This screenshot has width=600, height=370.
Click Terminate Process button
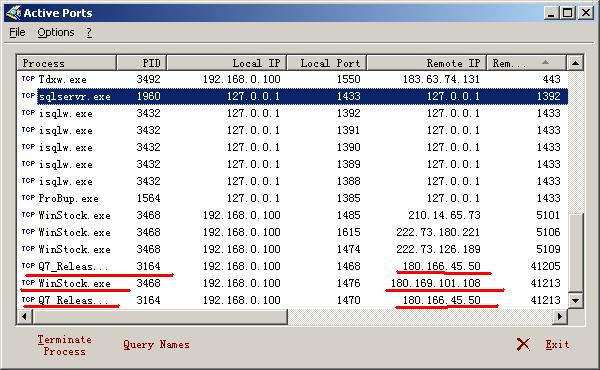pyautogui.click(x=64, y=345)
